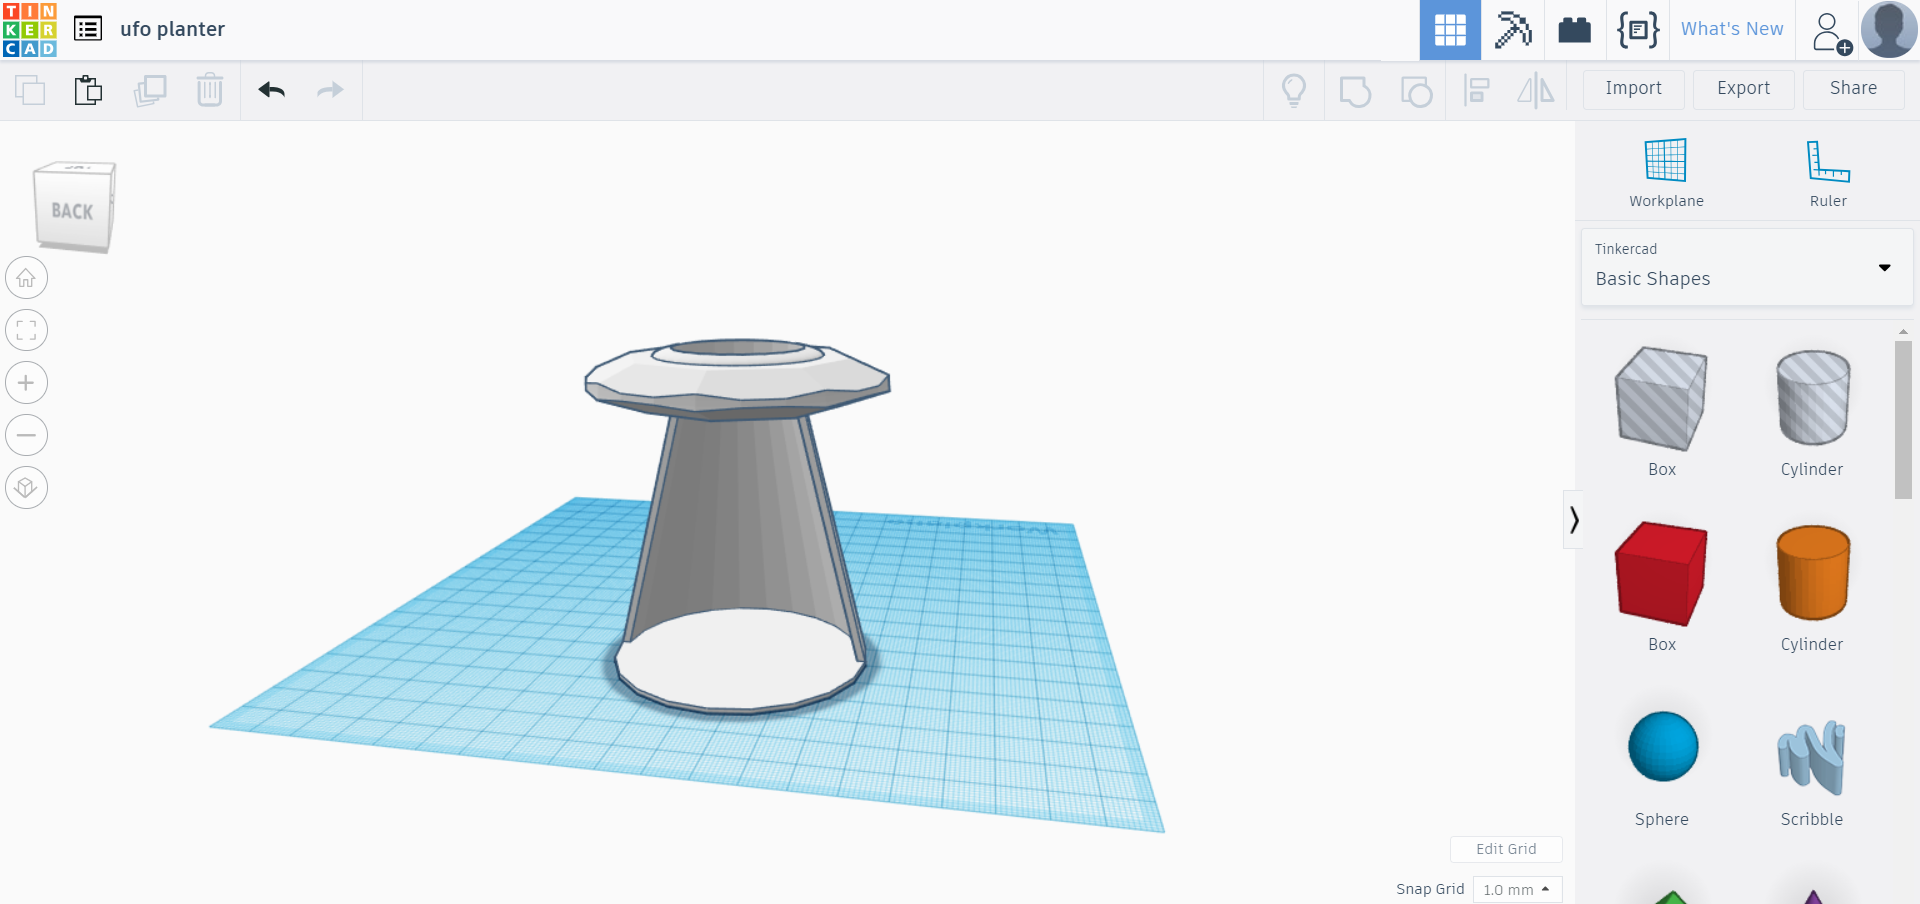
Task: Toggle orthographic perspective view icon
Action: pyautogui.click(x=26, y=487)
